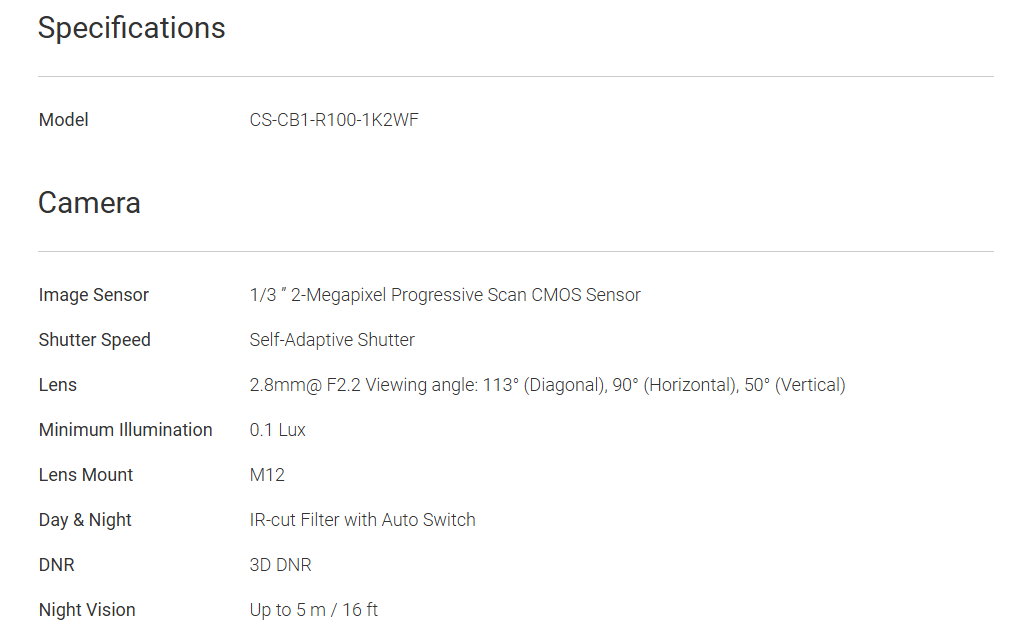The height and width of the screenshot is (640, 1012).
Task: Select the Day & Night label
Action: coord(85,520)
